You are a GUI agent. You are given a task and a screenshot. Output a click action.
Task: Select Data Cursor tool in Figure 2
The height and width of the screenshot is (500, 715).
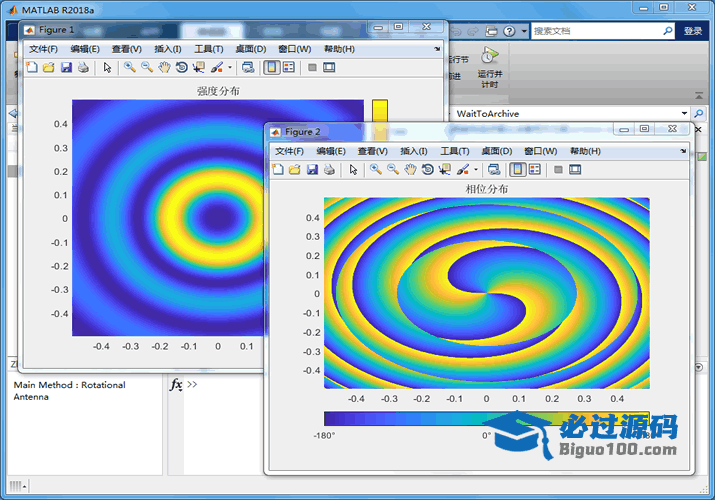[x=444, y=169]
